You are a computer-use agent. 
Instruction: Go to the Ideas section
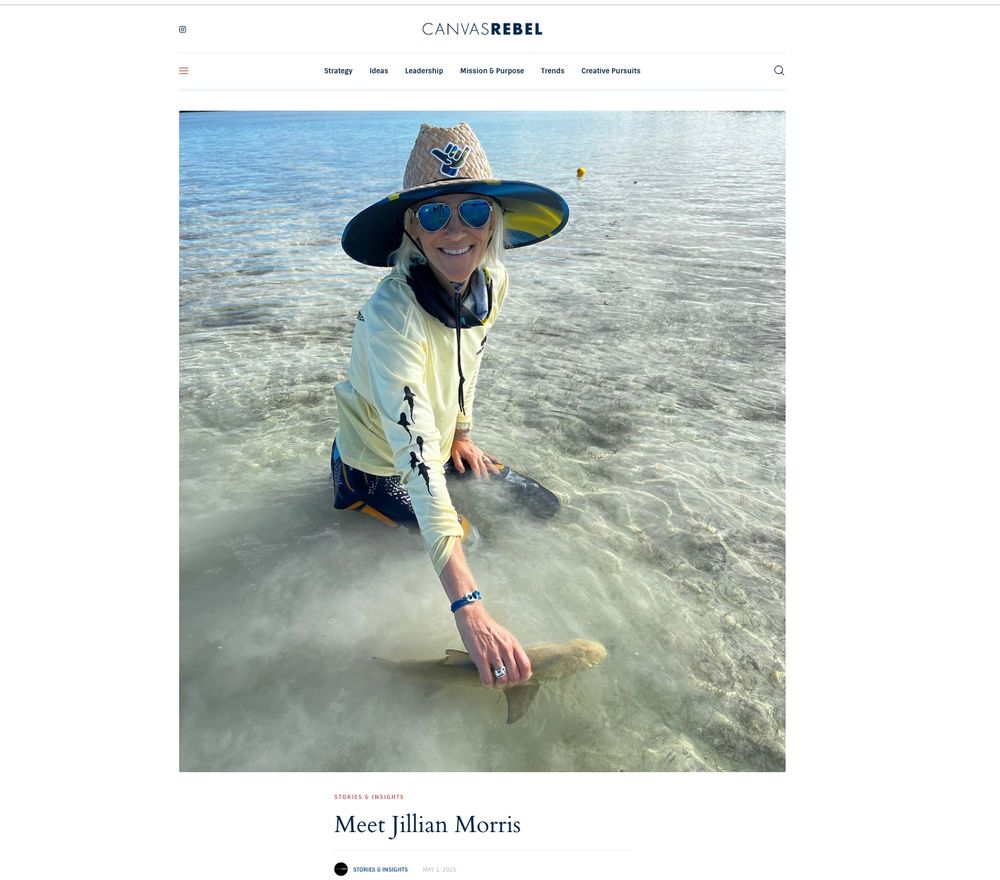[379, 71]
